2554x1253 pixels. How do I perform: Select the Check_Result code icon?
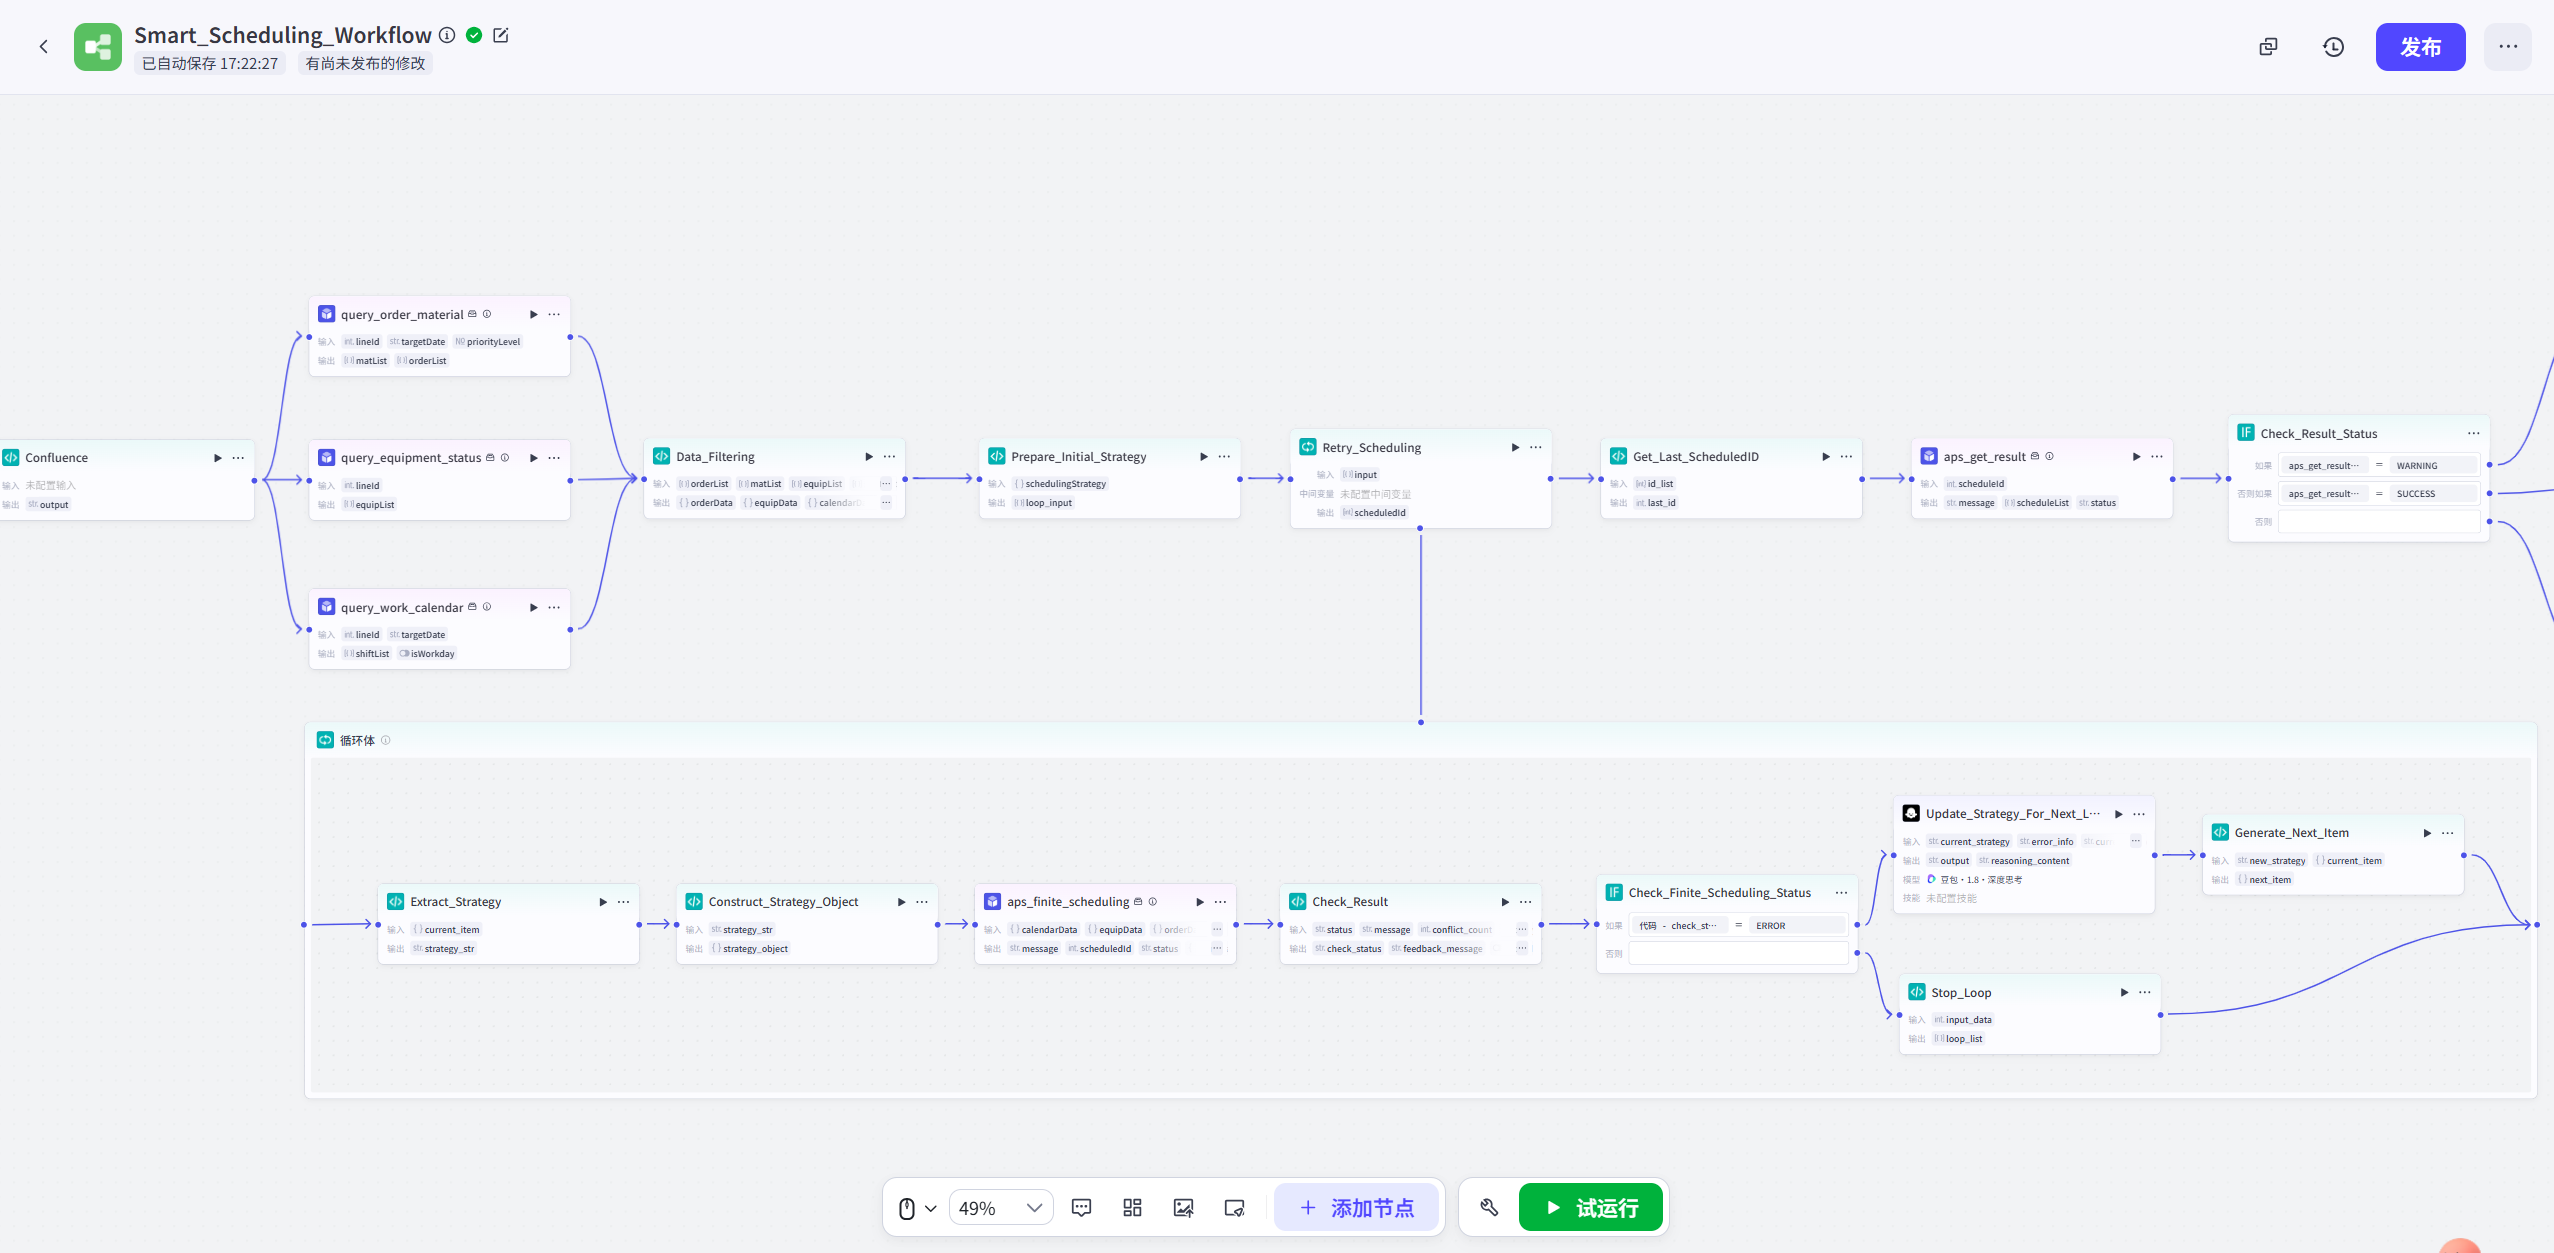[1298, 901]
